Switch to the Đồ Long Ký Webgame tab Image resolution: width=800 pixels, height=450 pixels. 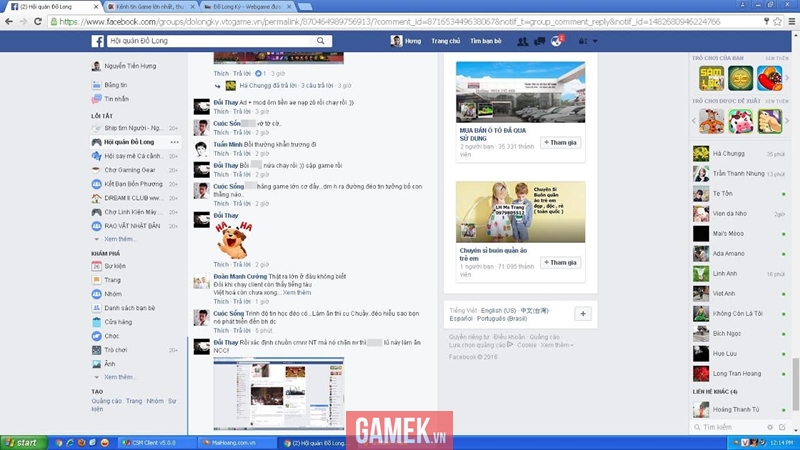click(246, 7)
